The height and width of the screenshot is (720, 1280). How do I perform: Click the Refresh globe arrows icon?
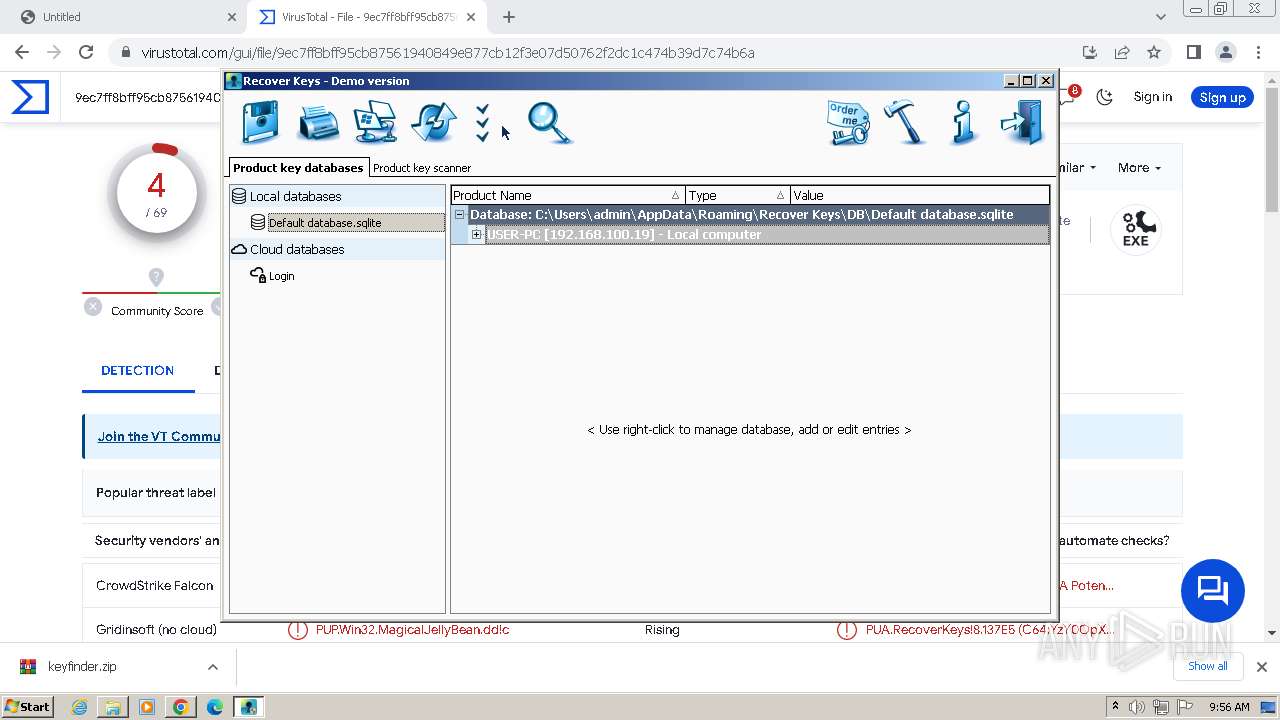click(x=433, y=123)
